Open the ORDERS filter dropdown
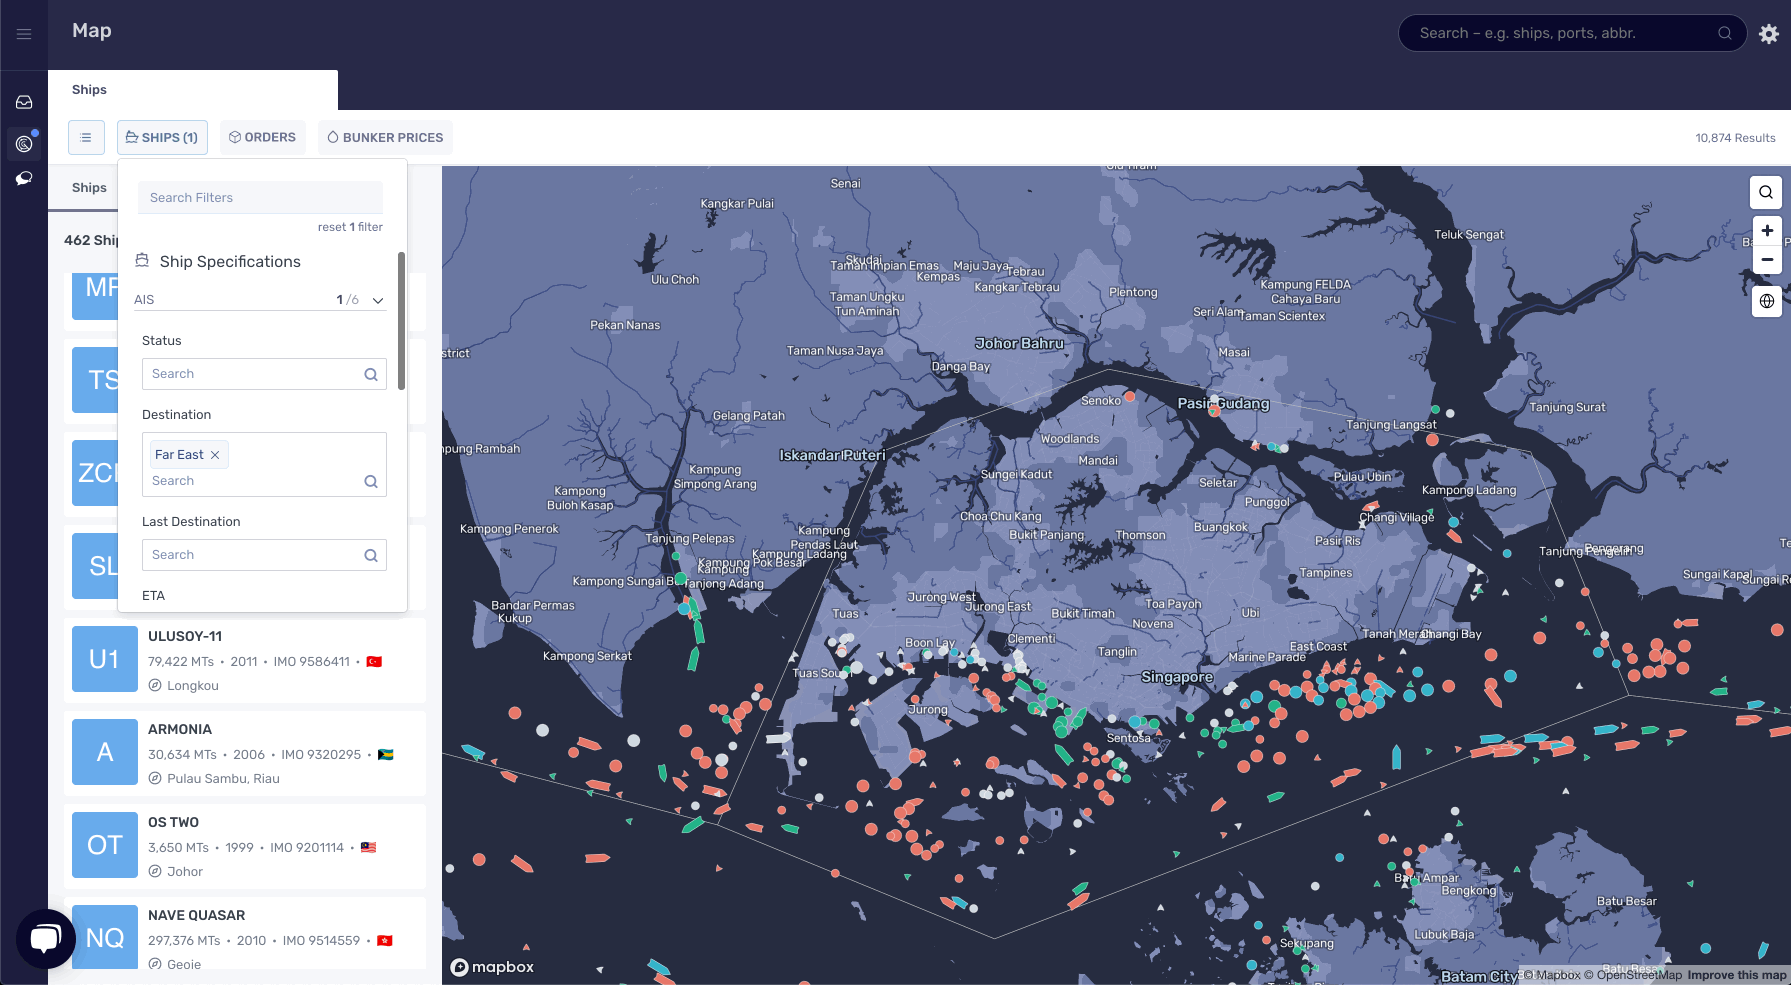Viewport: 1791px width, 985px height. tap(262, 138)
